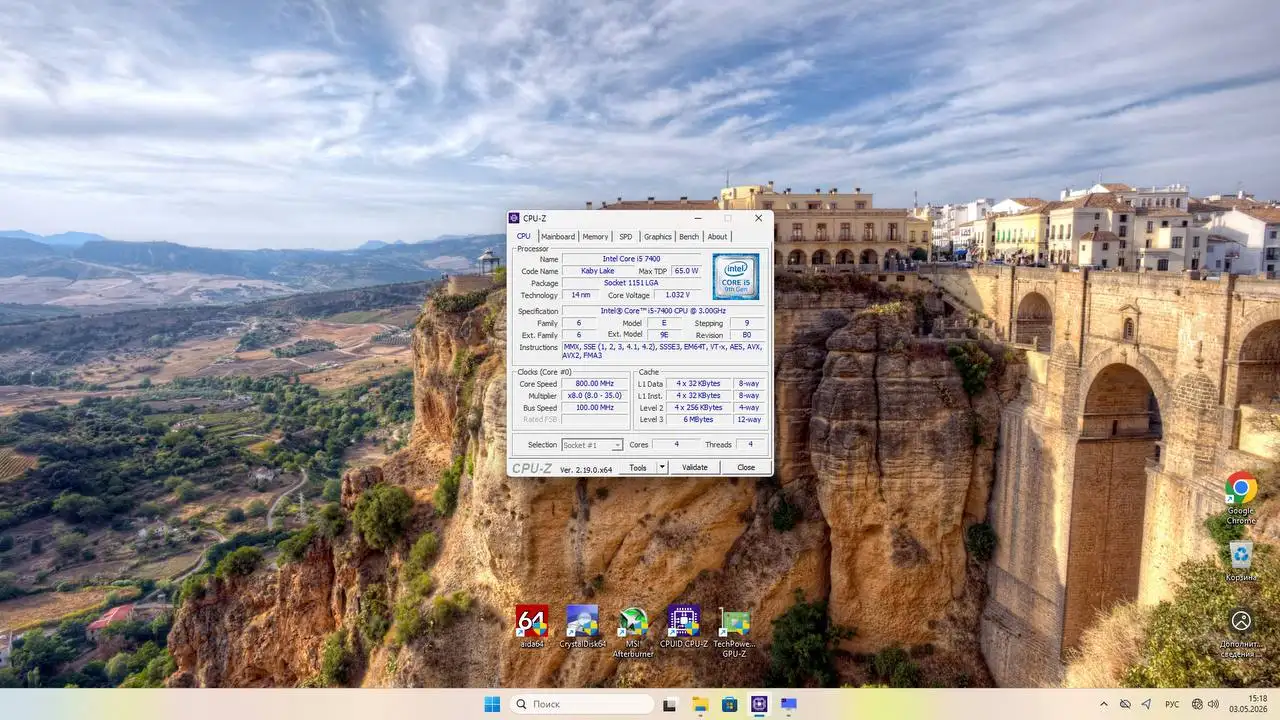
Task: Switch to the Memory tab
Action: (595, 237)
